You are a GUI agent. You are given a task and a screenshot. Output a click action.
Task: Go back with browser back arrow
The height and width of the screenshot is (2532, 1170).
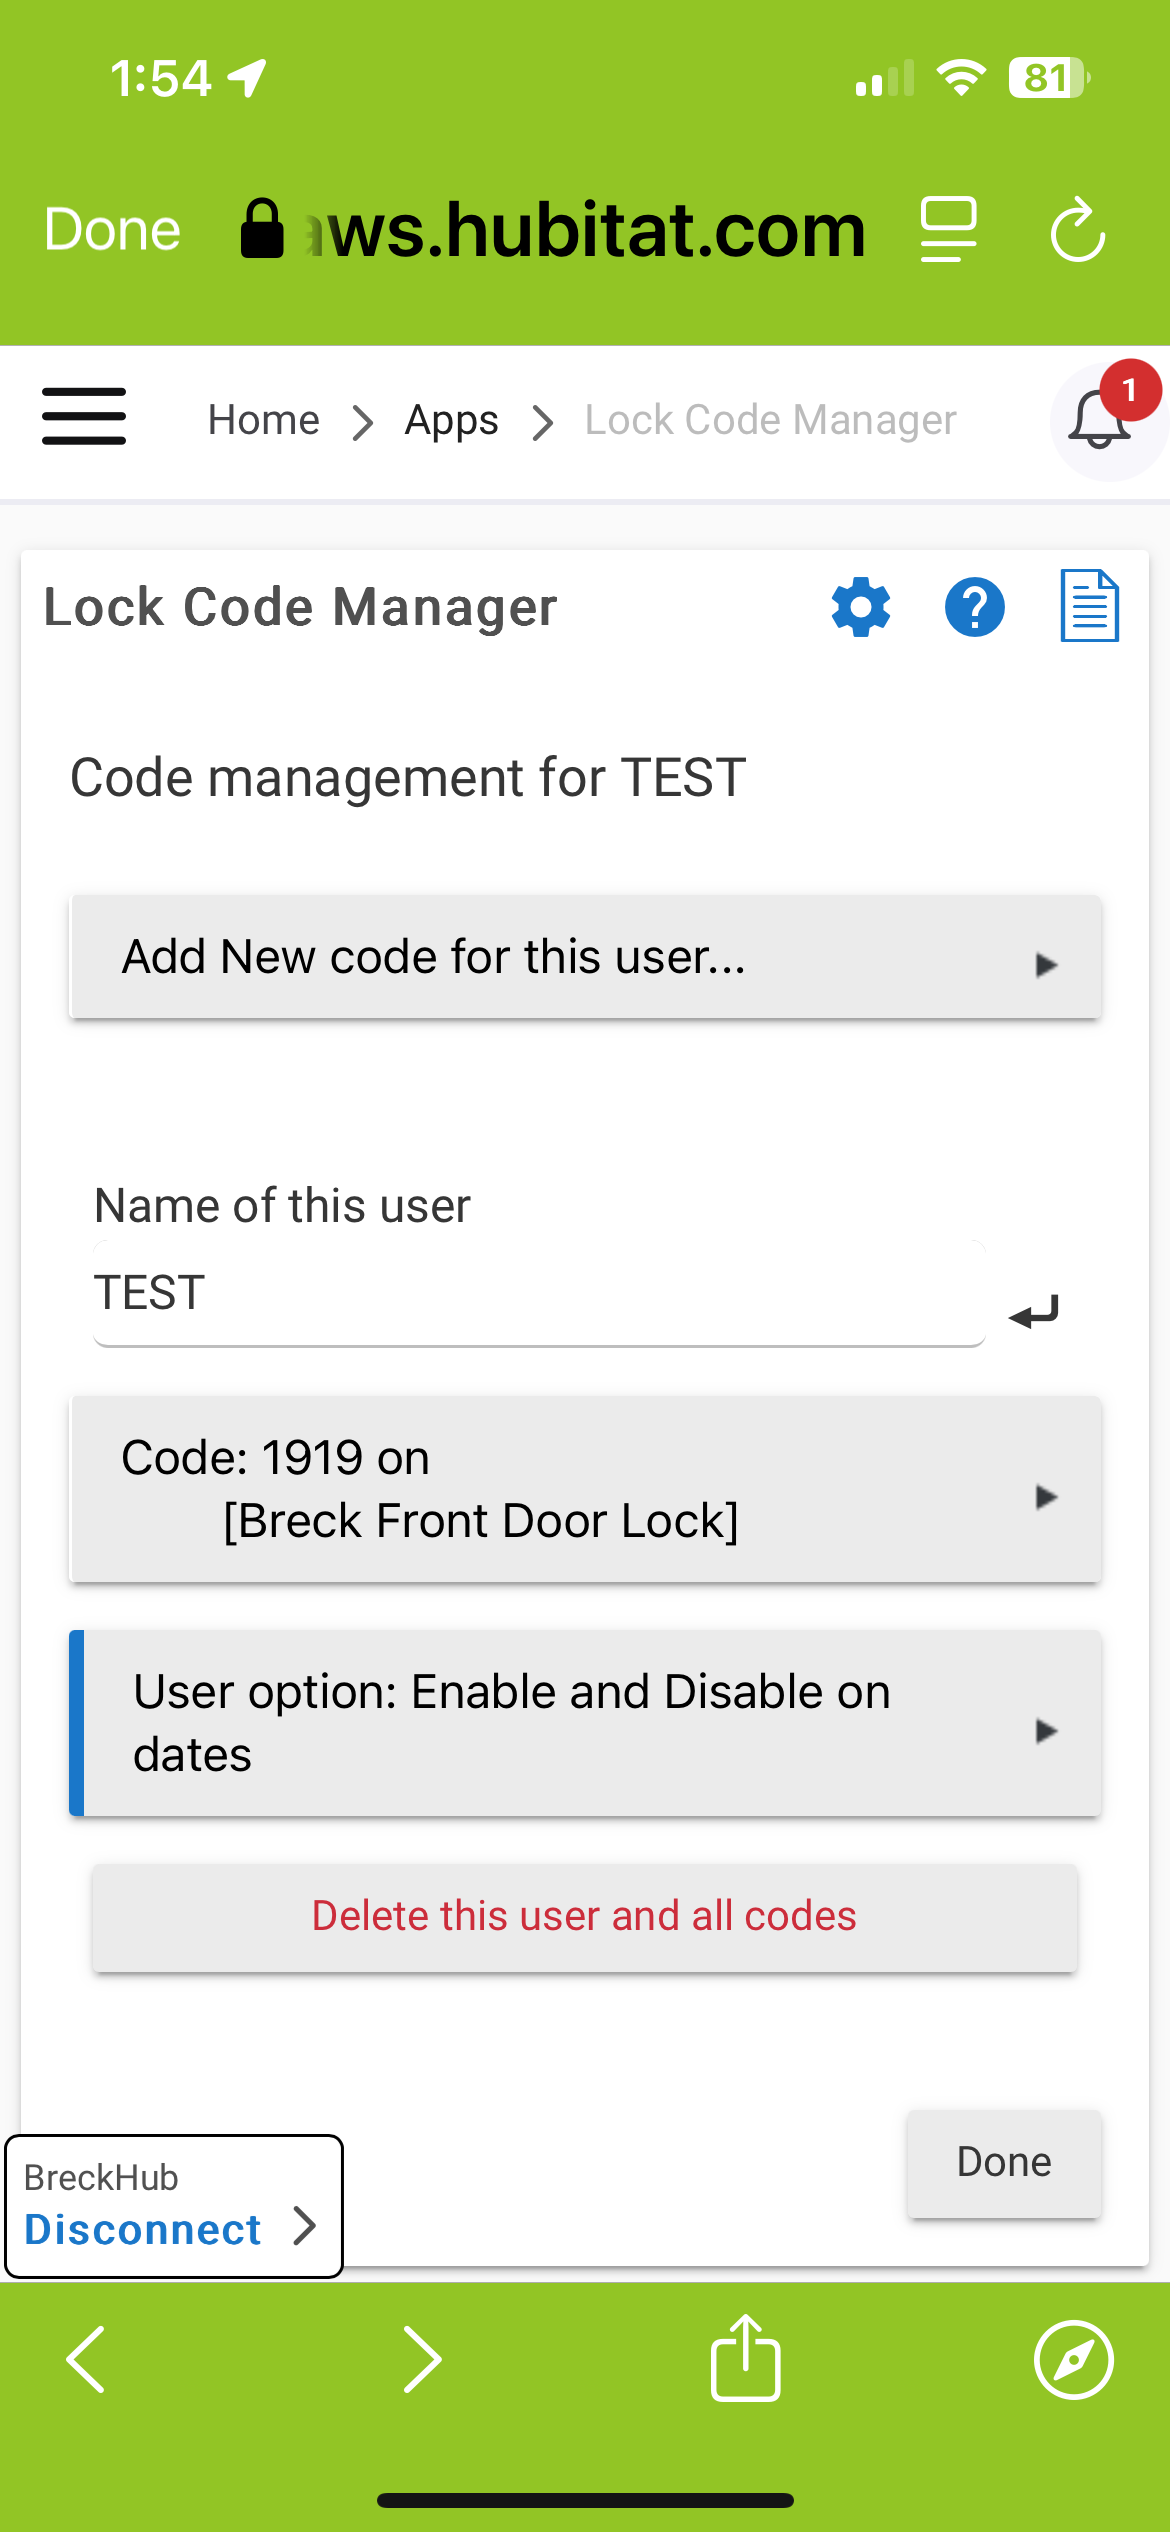coord(86,2359)
